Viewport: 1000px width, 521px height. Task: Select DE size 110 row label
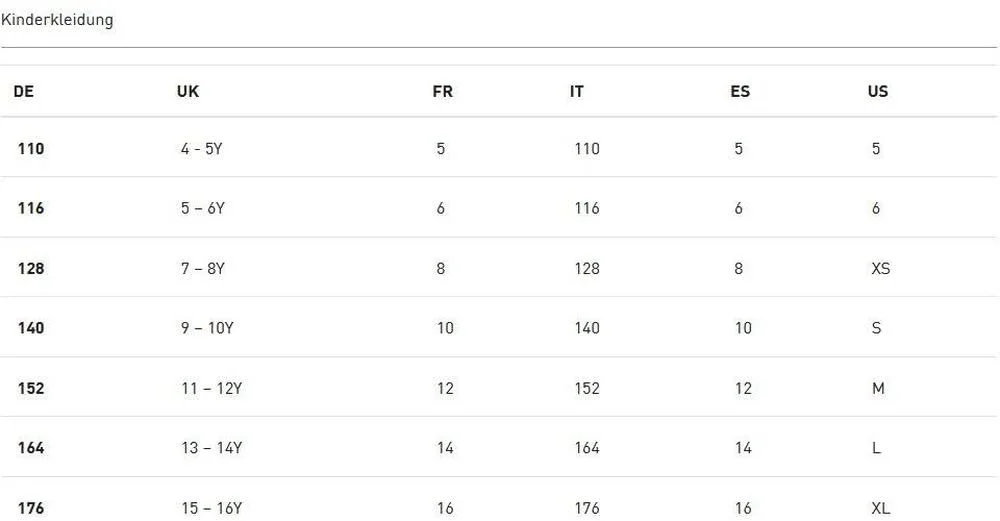pos(31,149)
